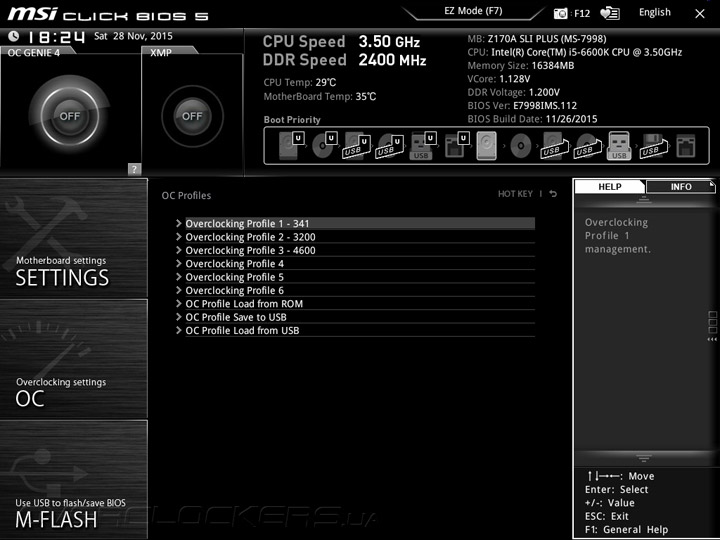
Task: Select the OC GENIE 4 tab label
Action: click(34, 52)
